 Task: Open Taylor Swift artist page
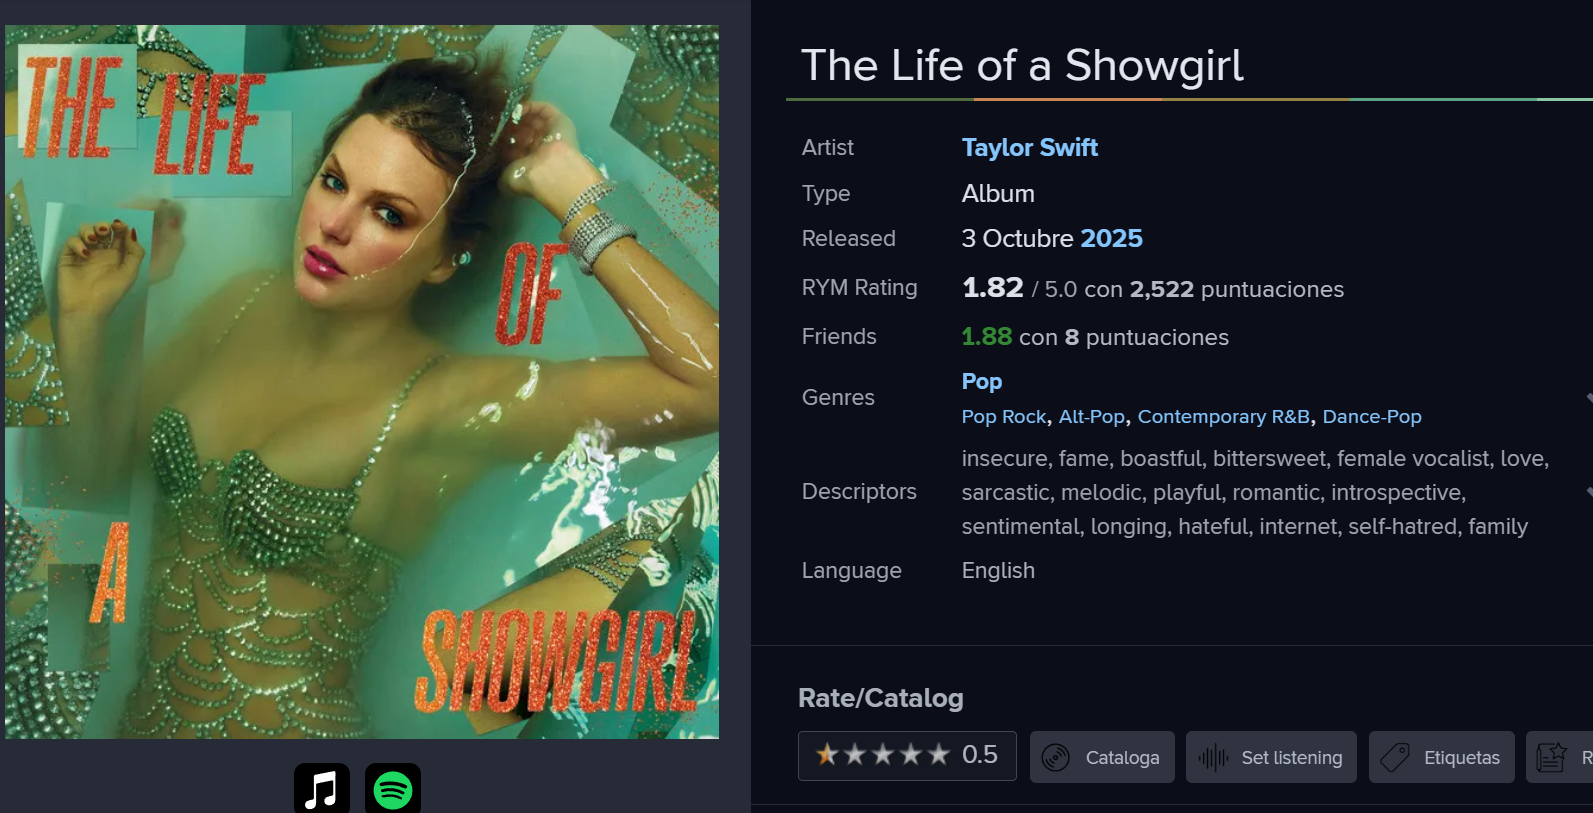pos(1029,148)
